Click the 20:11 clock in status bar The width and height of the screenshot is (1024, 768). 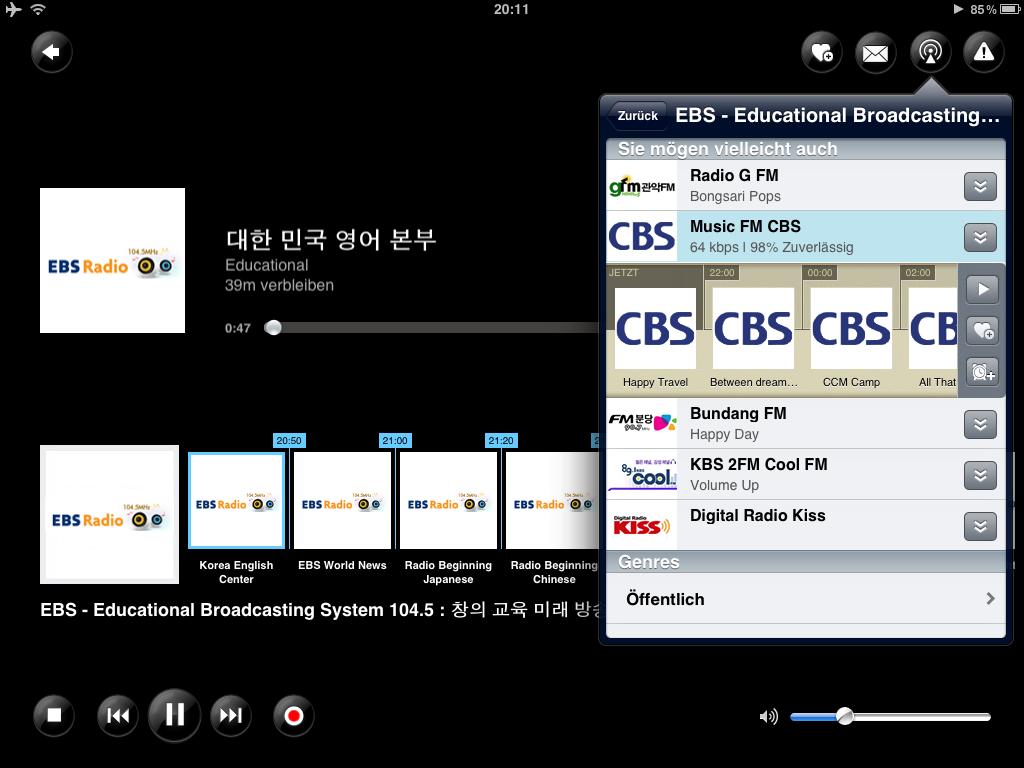pos(511,10)
